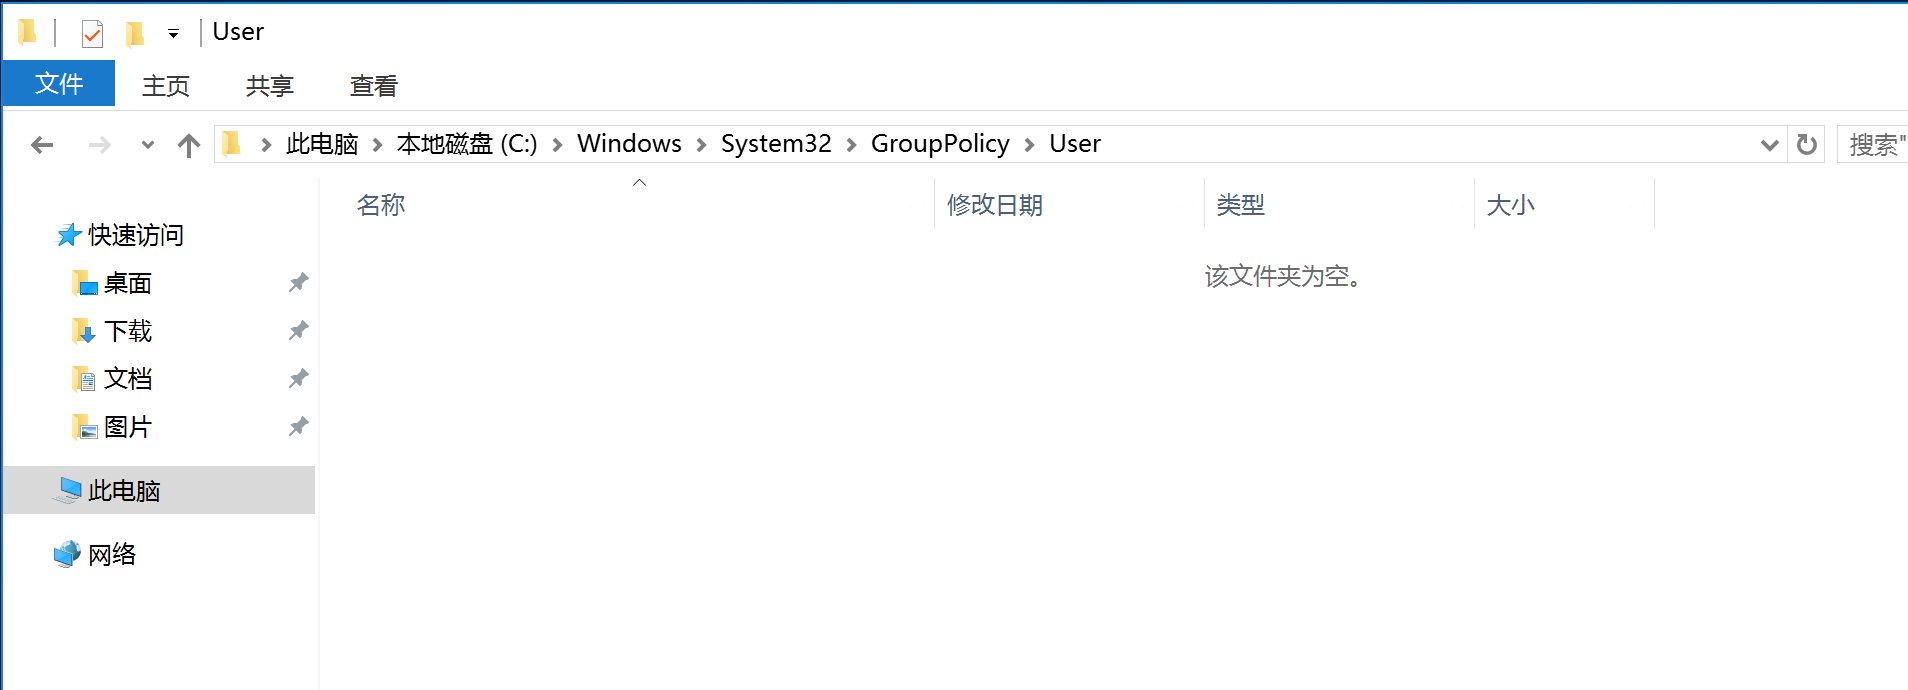Click the 此电脑 computer icon
The width and height of the screenshot is (1908, 690).
coord(68,490)
